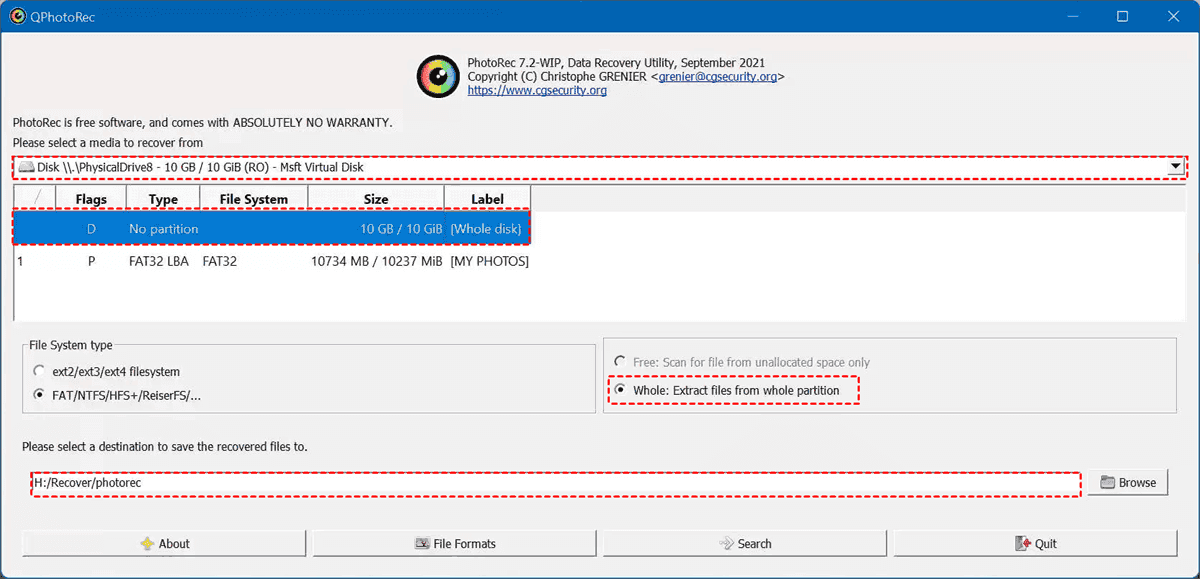This screenshot has height=579, width=1200.
Task: Open the media selection dropdown arrow
Action: point(1176,167)
